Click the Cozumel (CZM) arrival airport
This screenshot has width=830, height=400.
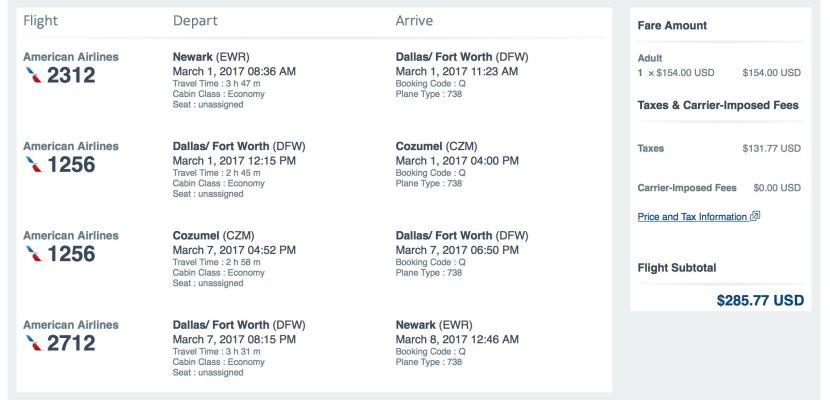tap(436, 146)
